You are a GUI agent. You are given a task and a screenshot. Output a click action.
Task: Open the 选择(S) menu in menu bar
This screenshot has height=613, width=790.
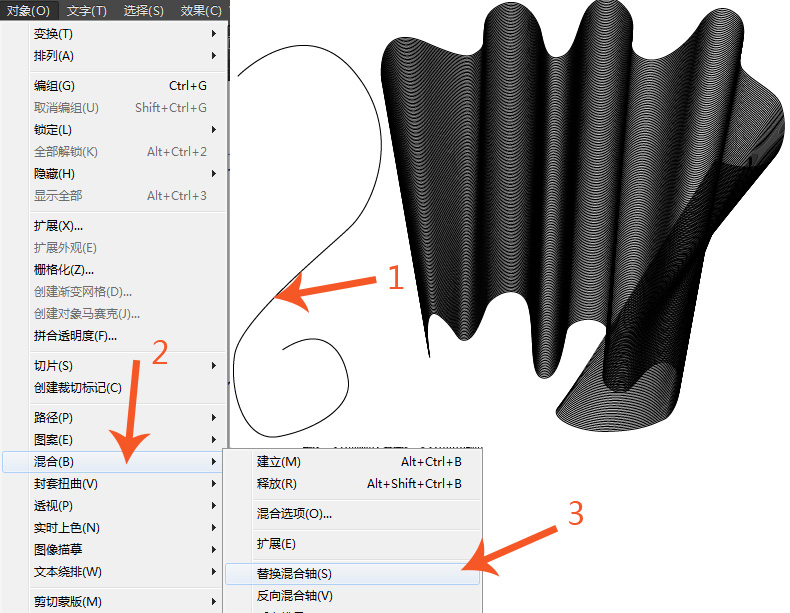click(x=144, y=11)
